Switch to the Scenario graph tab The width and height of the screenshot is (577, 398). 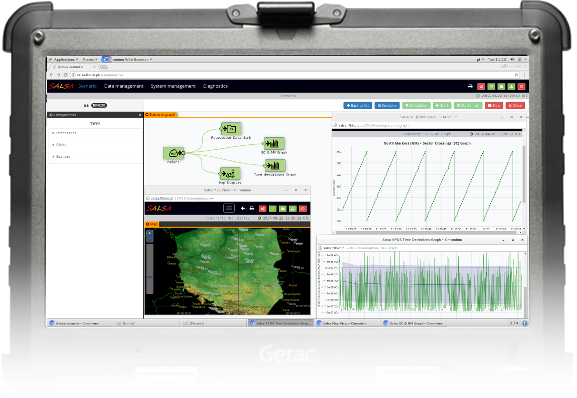(x=161, y=115)
